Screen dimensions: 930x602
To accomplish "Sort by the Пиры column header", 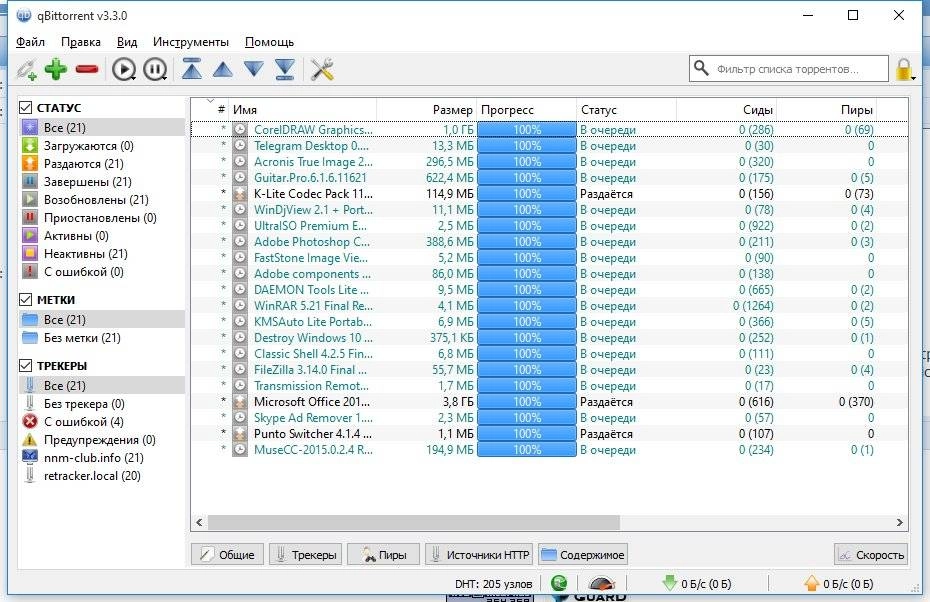I will tap(827, 110).
